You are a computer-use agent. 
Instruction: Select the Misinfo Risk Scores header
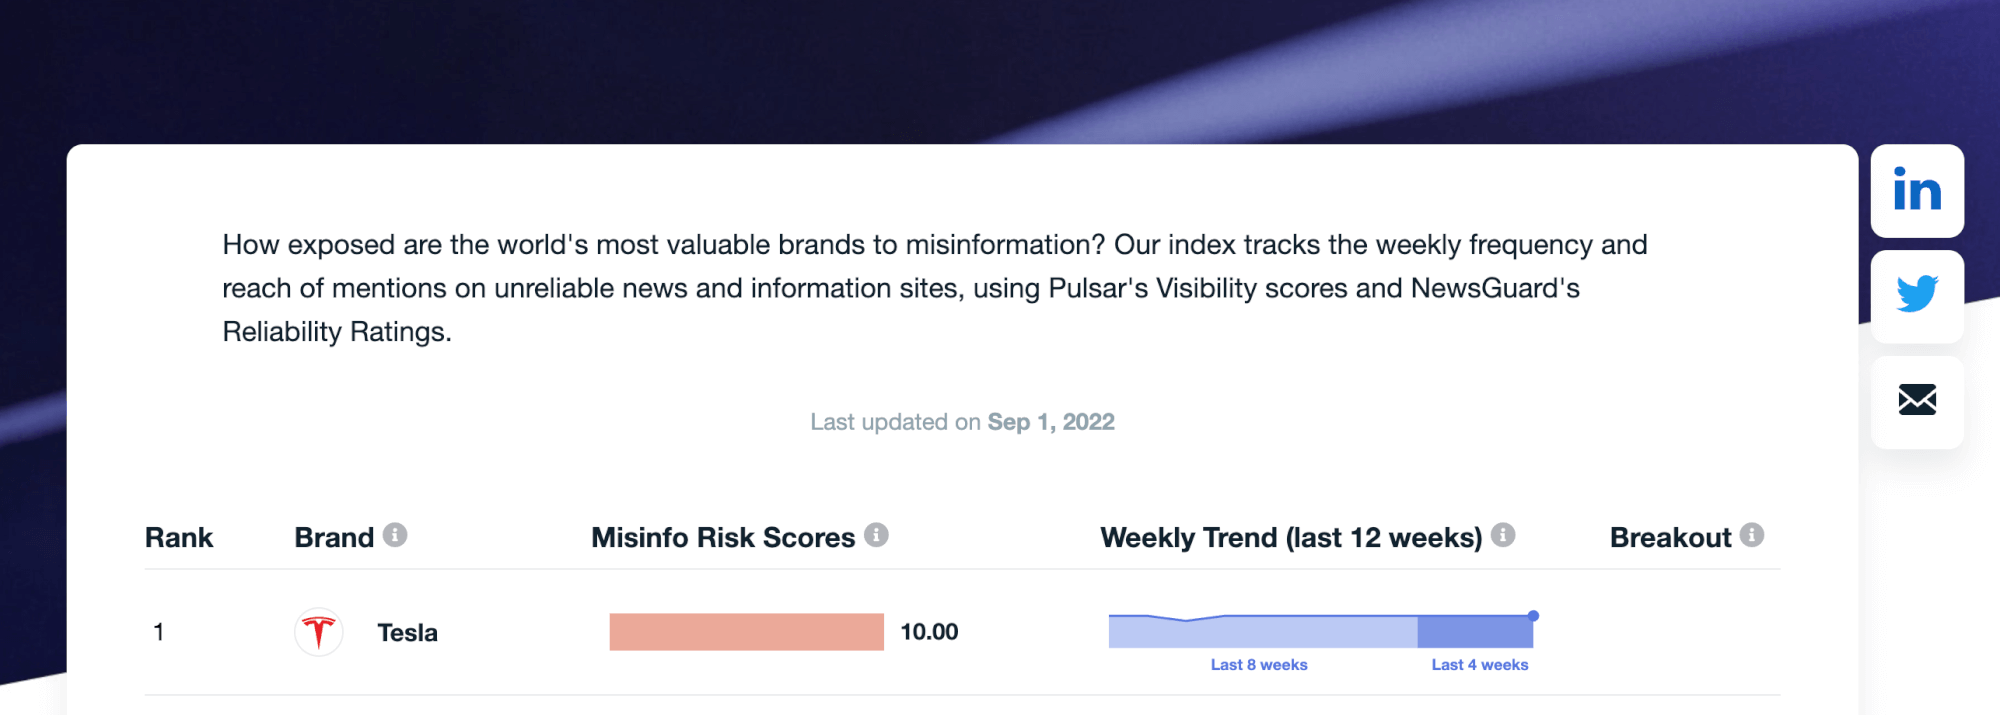722,538
